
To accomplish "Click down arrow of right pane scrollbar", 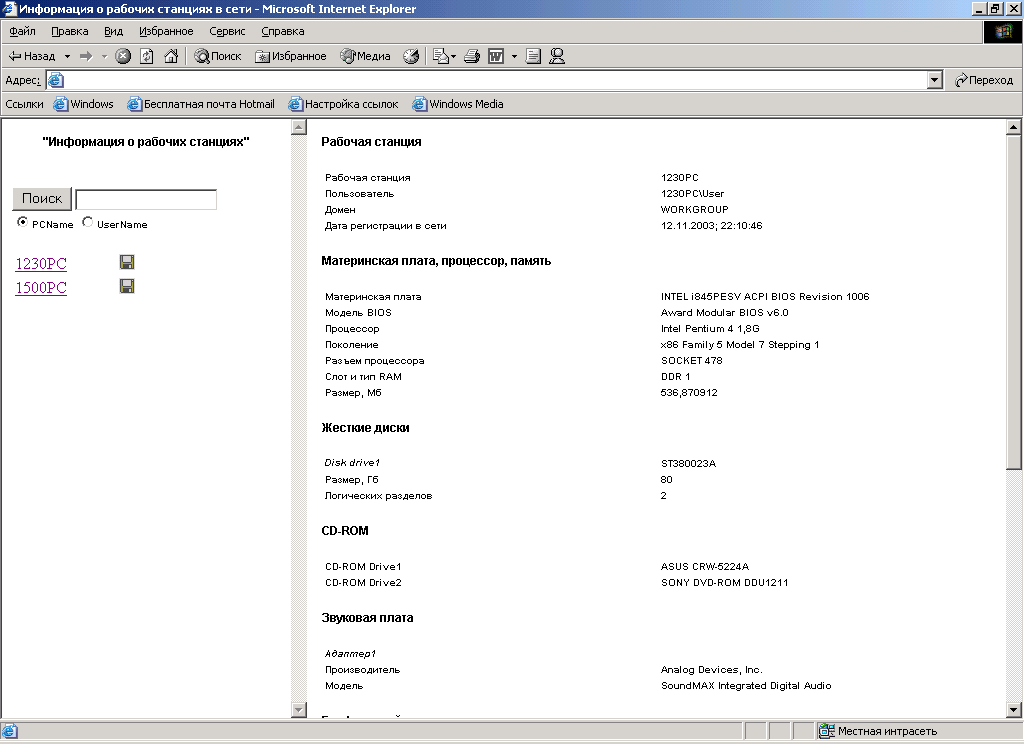I will click(x=1014, y=710).
